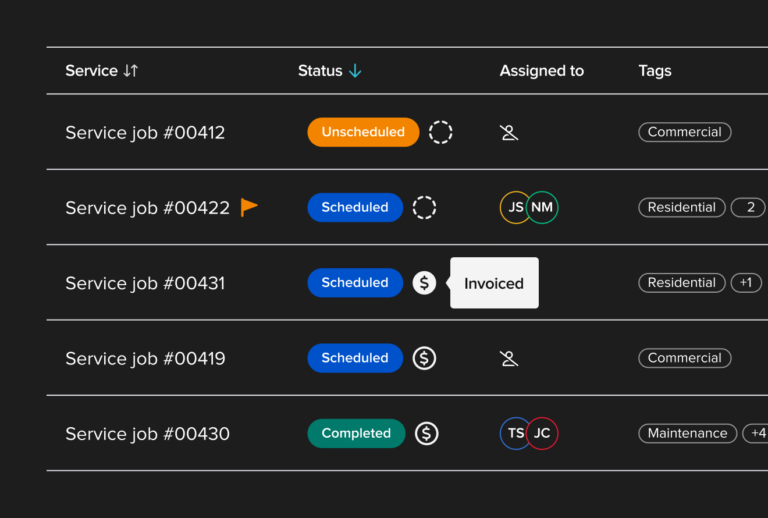Click the dollar icon for job #00430
The width and height of the screenshot is (768, 518).
(x=427, y=434)
